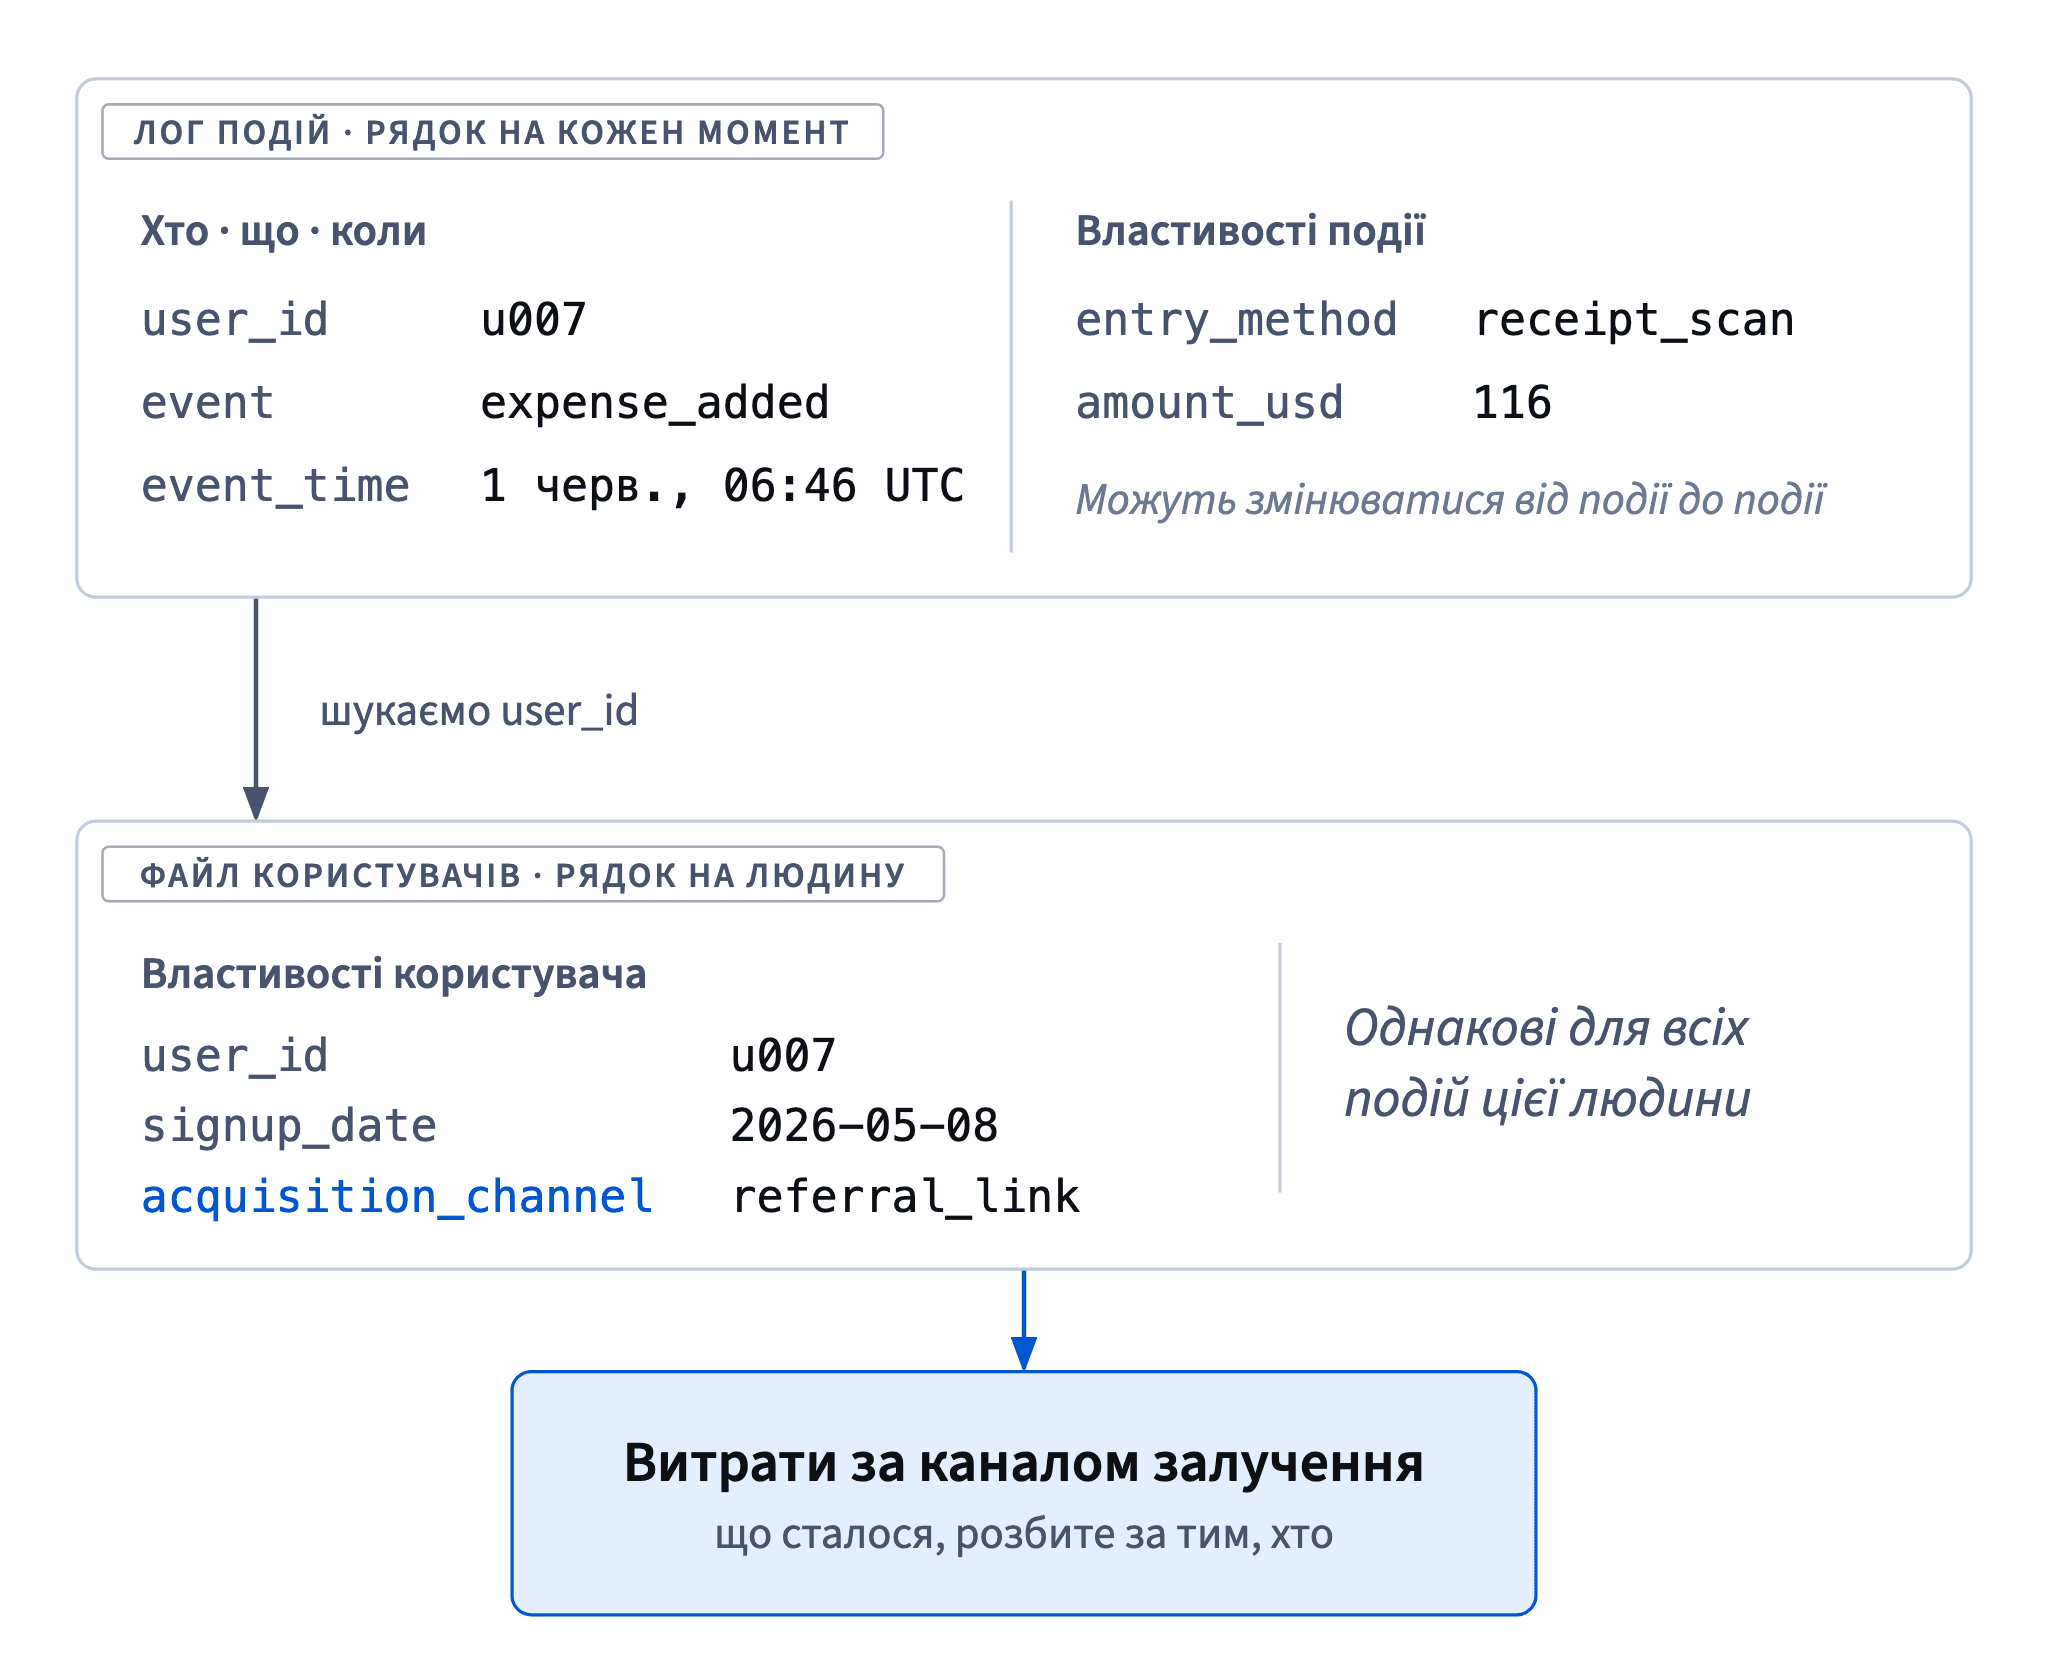
Task: Click the 'signup_date' field name
Action: point(289,1127)
